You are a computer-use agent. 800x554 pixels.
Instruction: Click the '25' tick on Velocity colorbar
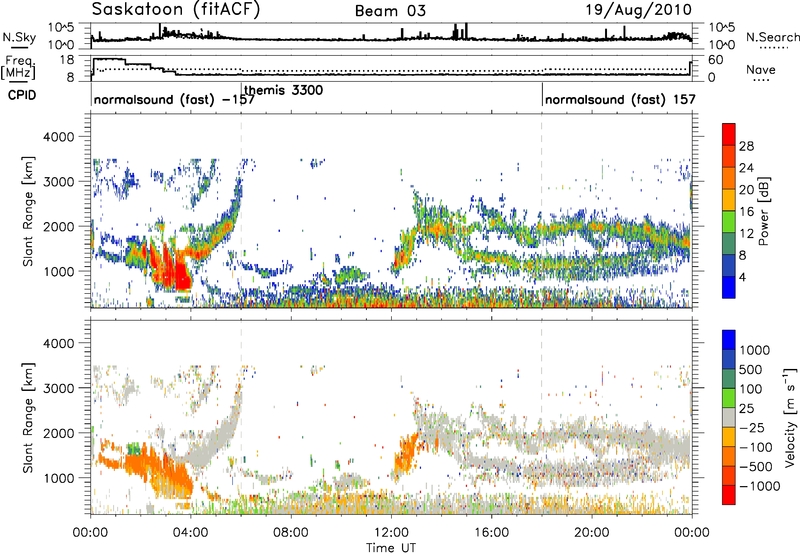(x=746, y=408)
